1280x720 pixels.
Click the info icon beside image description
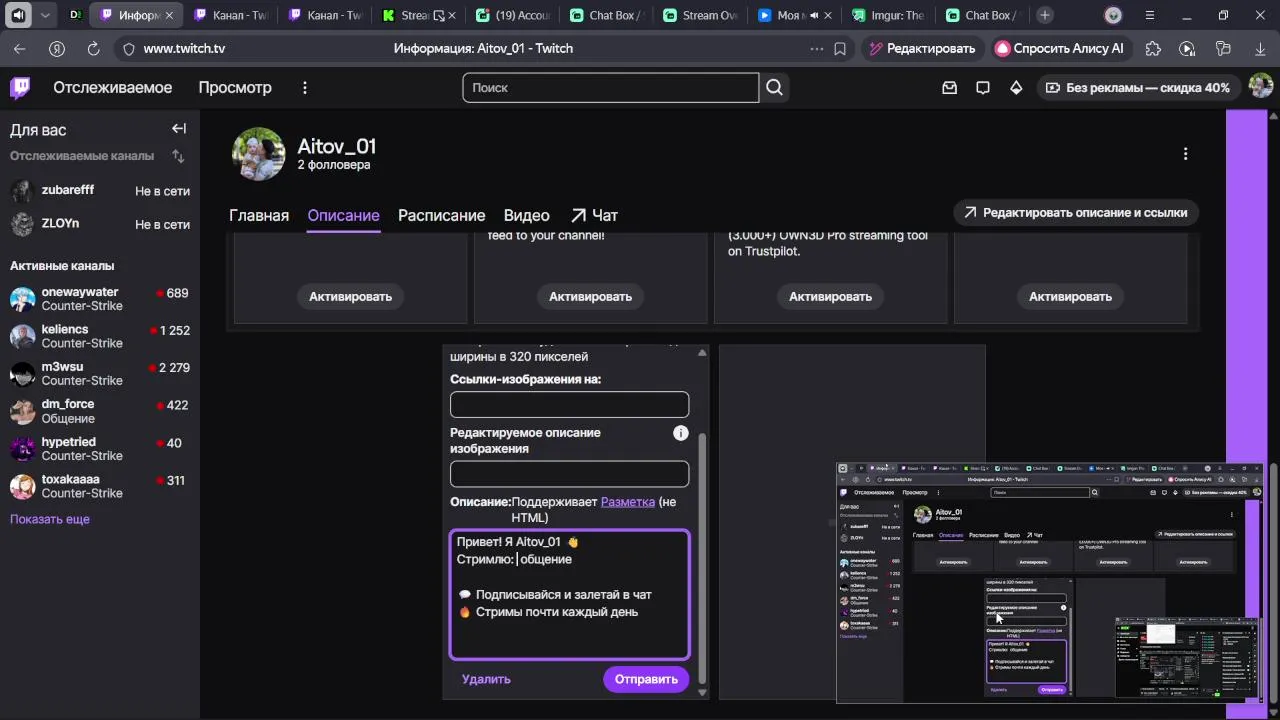(681, 433)
